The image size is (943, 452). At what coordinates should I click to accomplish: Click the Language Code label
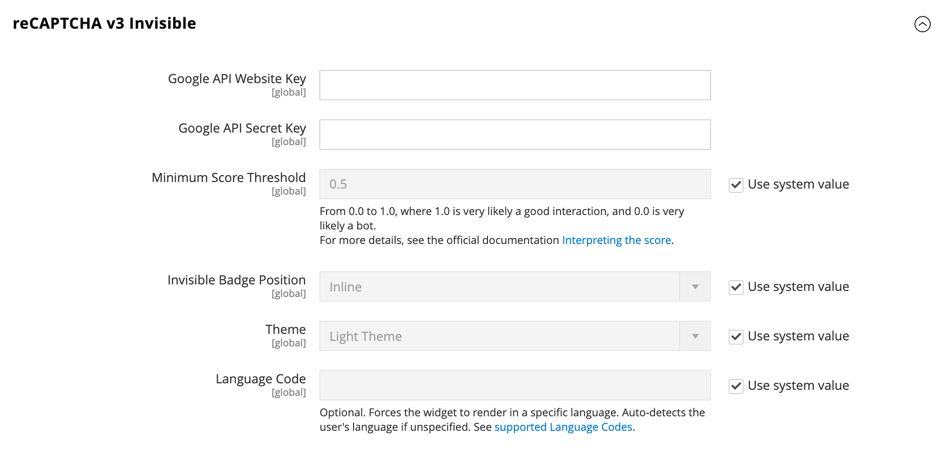click(x=260, y=379)
